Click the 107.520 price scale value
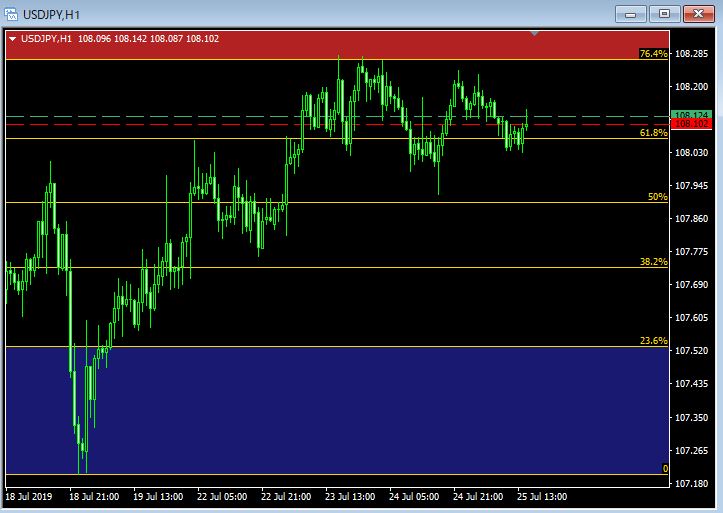 tap(691, 351)
